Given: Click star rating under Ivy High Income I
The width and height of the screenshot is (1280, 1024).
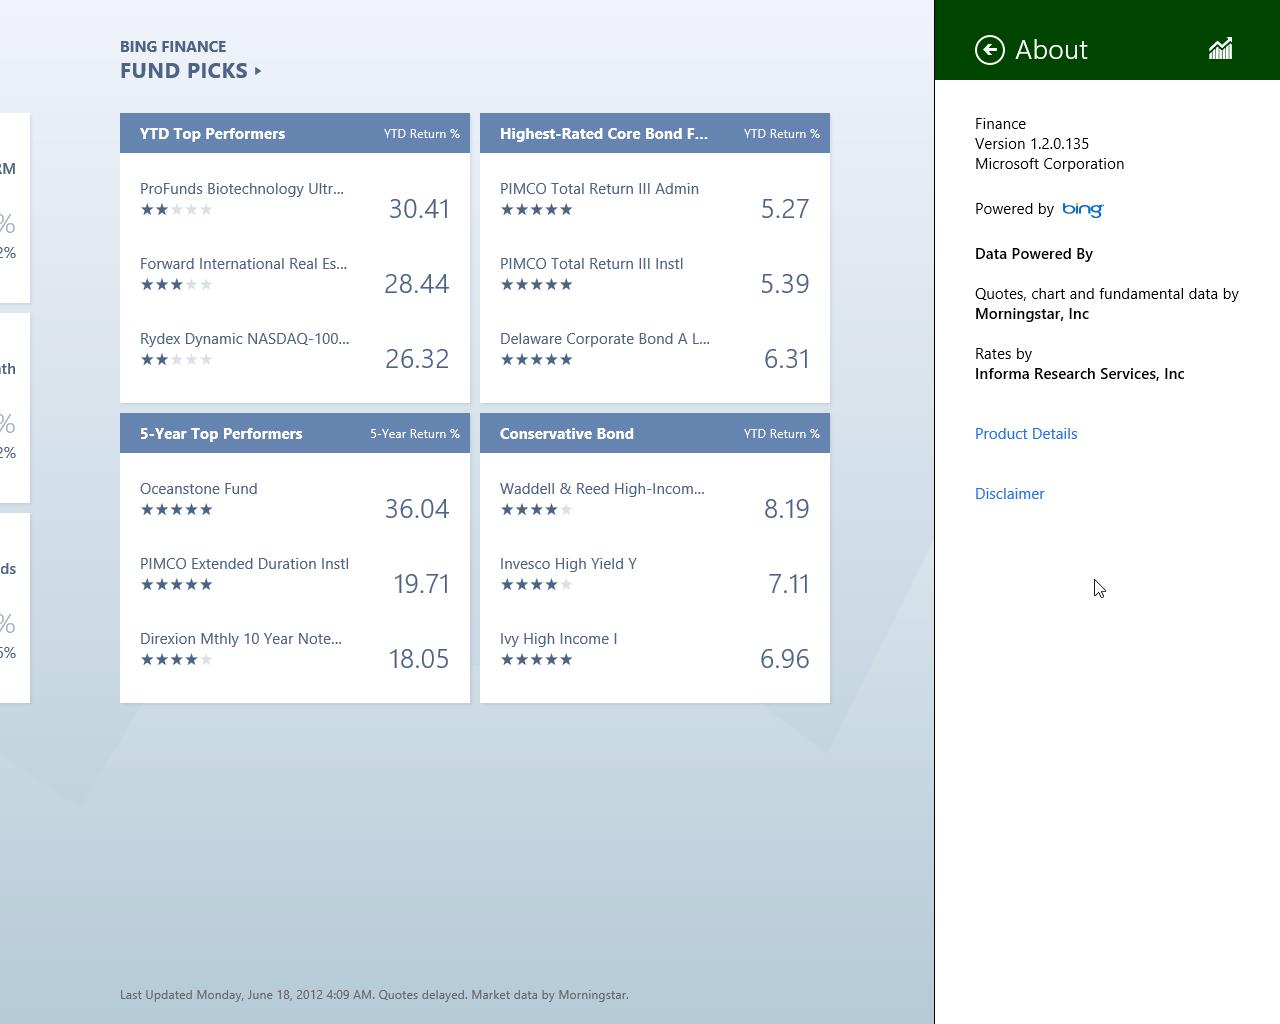Looking at the screenshot, I should click(537, 660).
